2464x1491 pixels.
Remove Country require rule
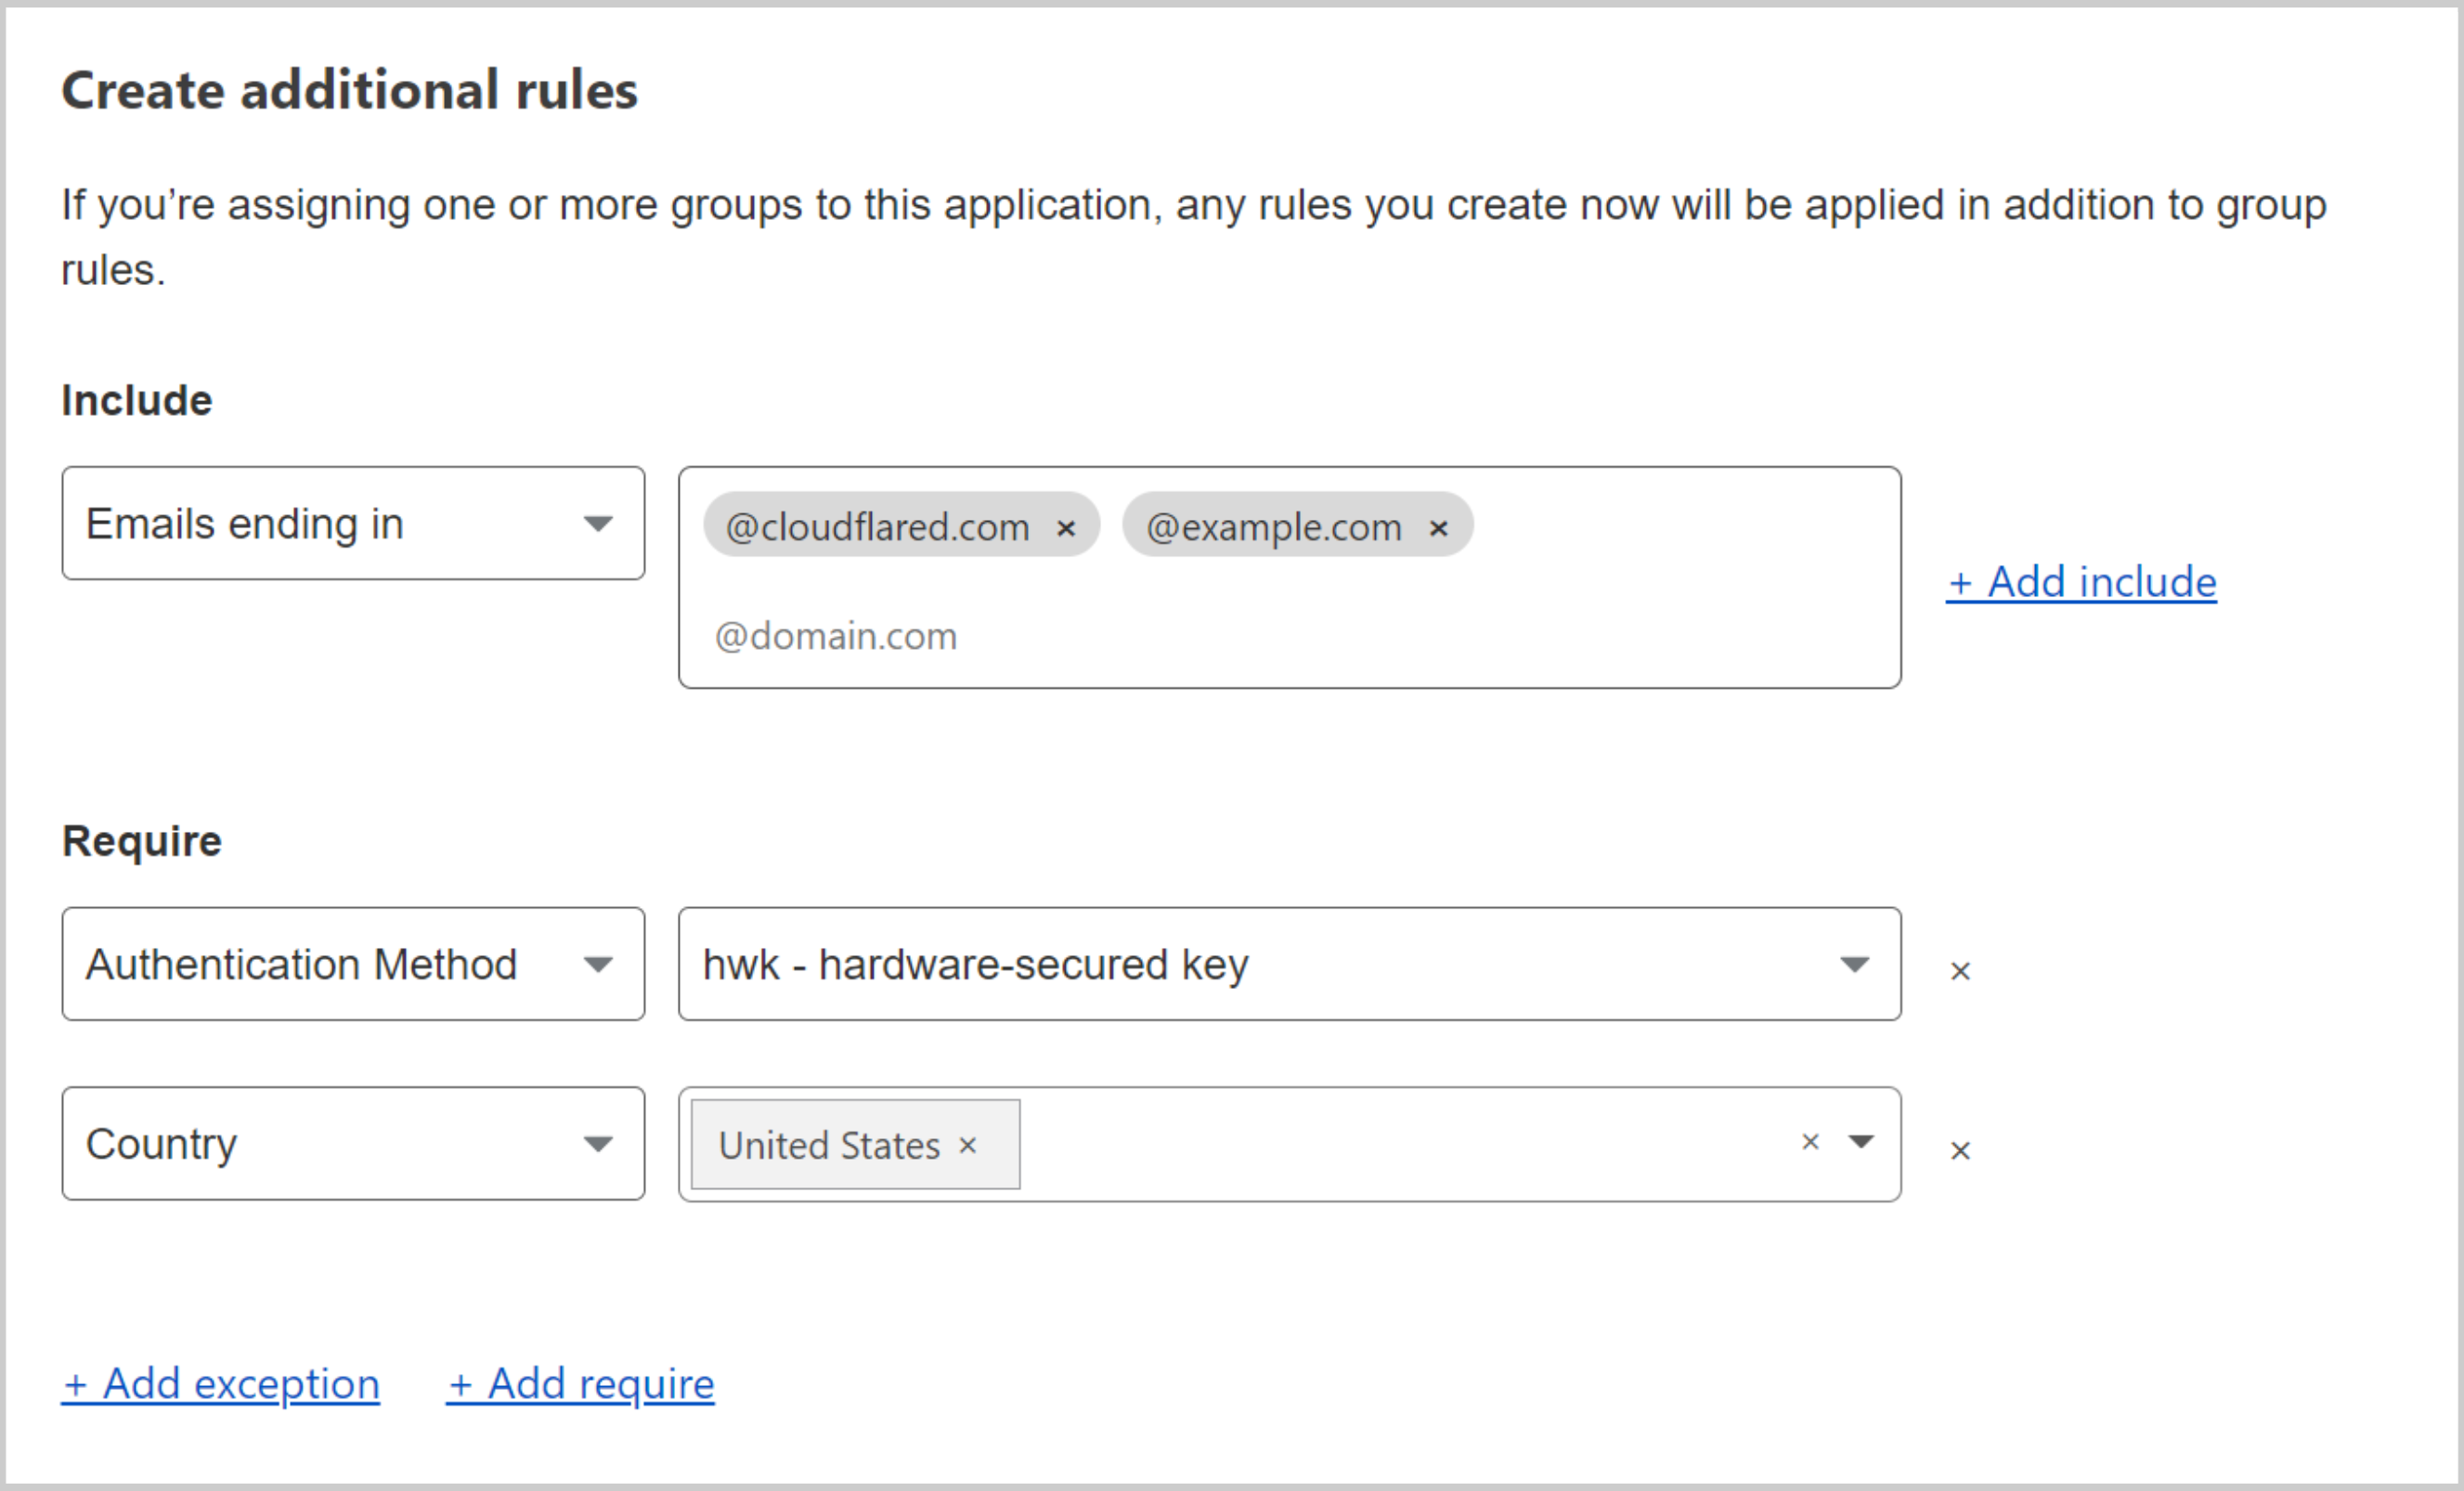(x=1961, y=1146)
